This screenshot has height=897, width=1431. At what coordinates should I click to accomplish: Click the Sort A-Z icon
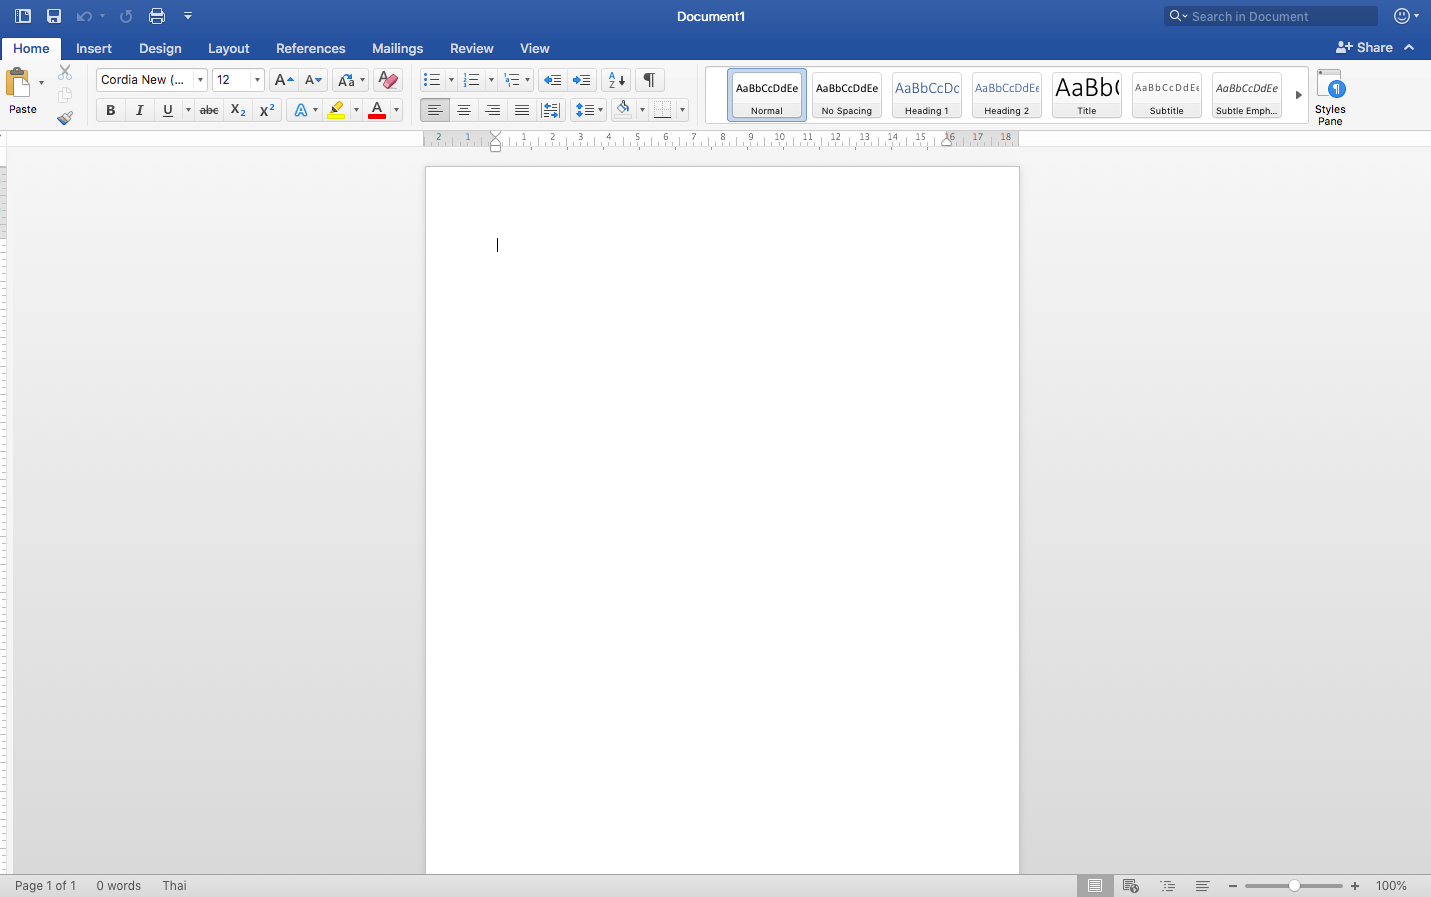coord(616,80)
